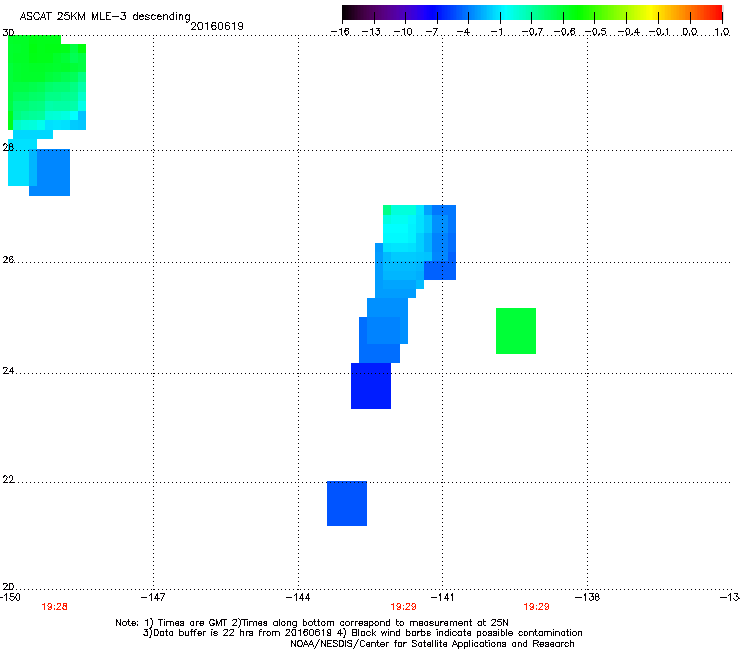Click the latitude 30 axis label
The width and height of the screenshot is (740, 650).
click(8, 33)
